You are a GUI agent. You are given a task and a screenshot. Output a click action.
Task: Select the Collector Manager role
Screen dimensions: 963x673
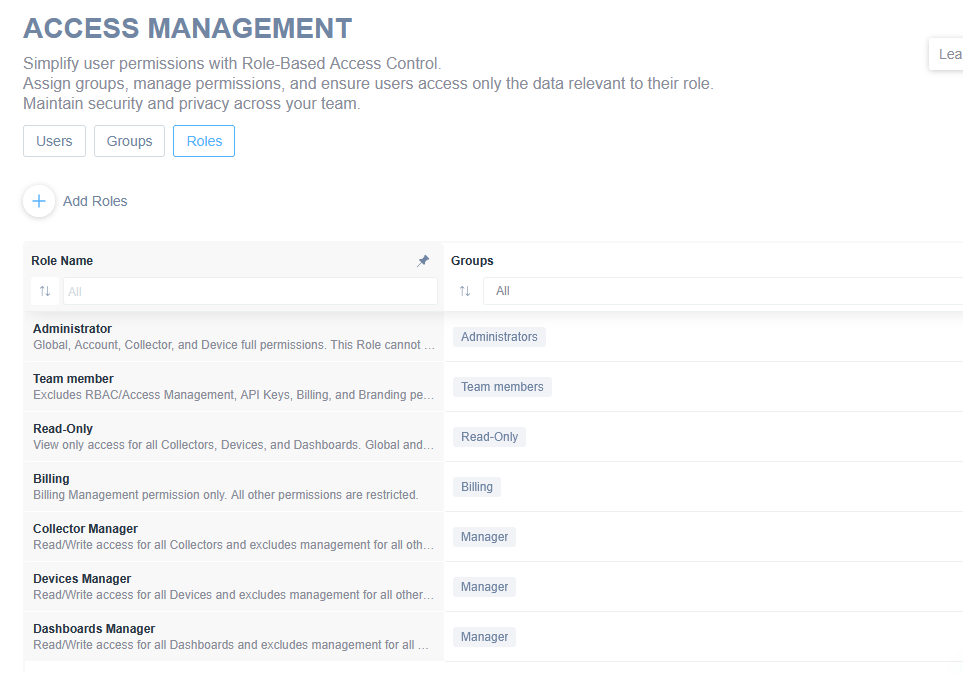tap(85, 529)
